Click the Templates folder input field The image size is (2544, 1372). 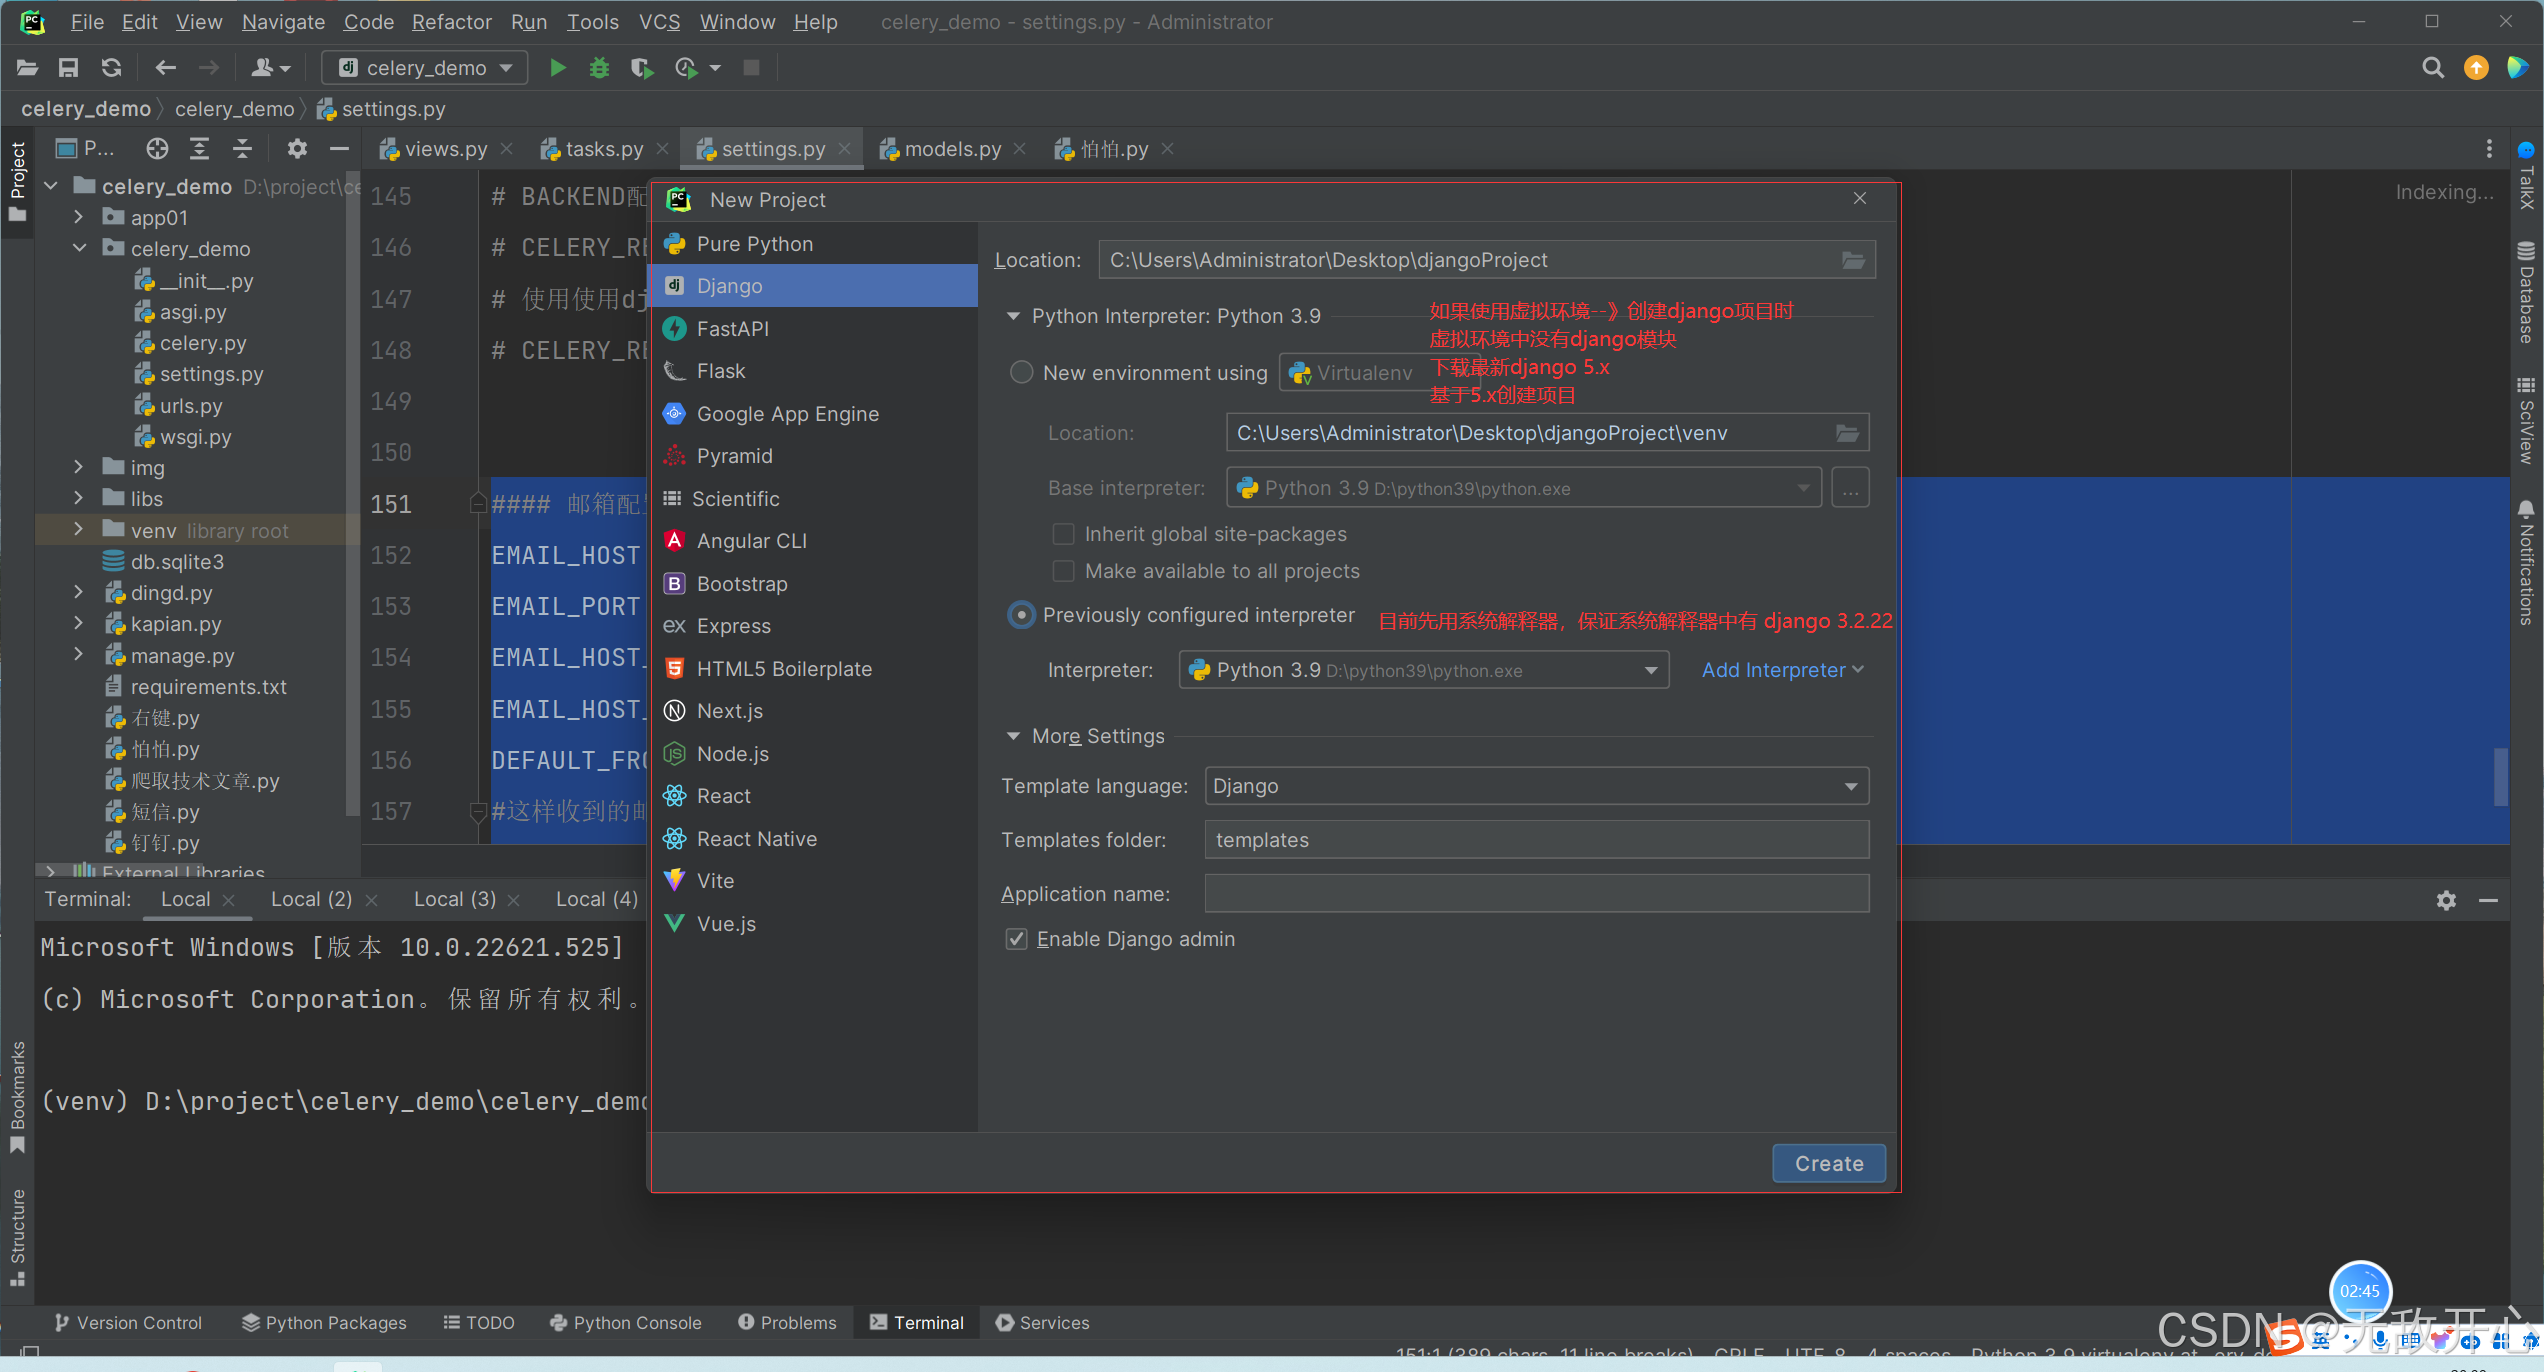(x=1536, y=839)
